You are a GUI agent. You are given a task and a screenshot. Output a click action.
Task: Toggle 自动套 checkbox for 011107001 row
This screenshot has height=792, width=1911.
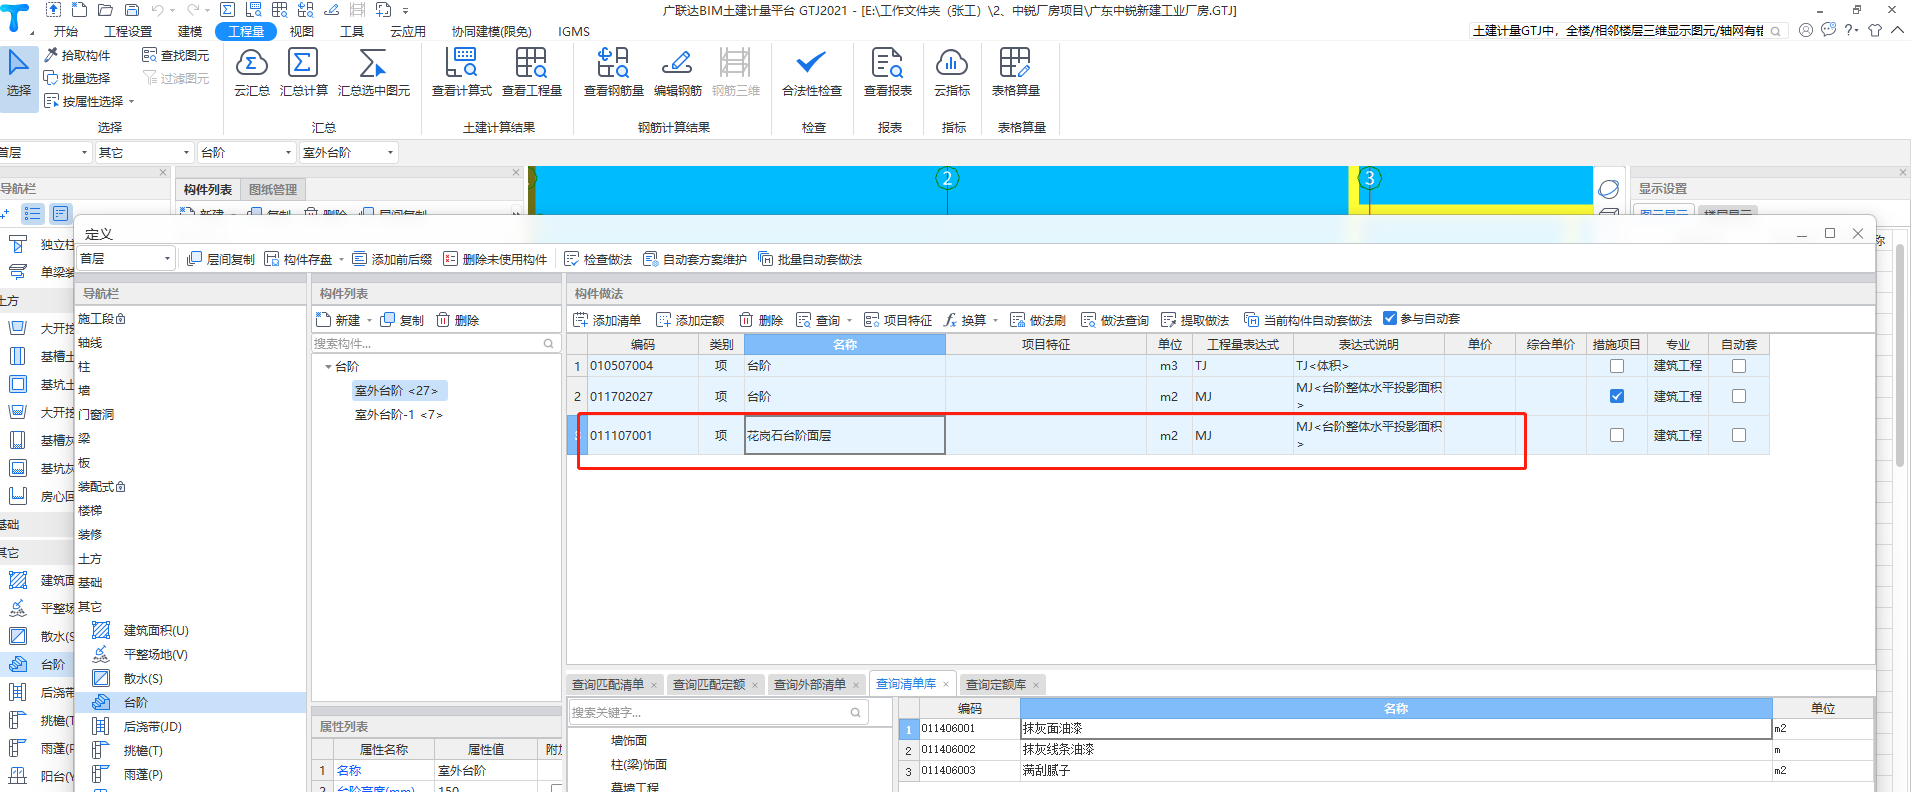point(1738,435)
